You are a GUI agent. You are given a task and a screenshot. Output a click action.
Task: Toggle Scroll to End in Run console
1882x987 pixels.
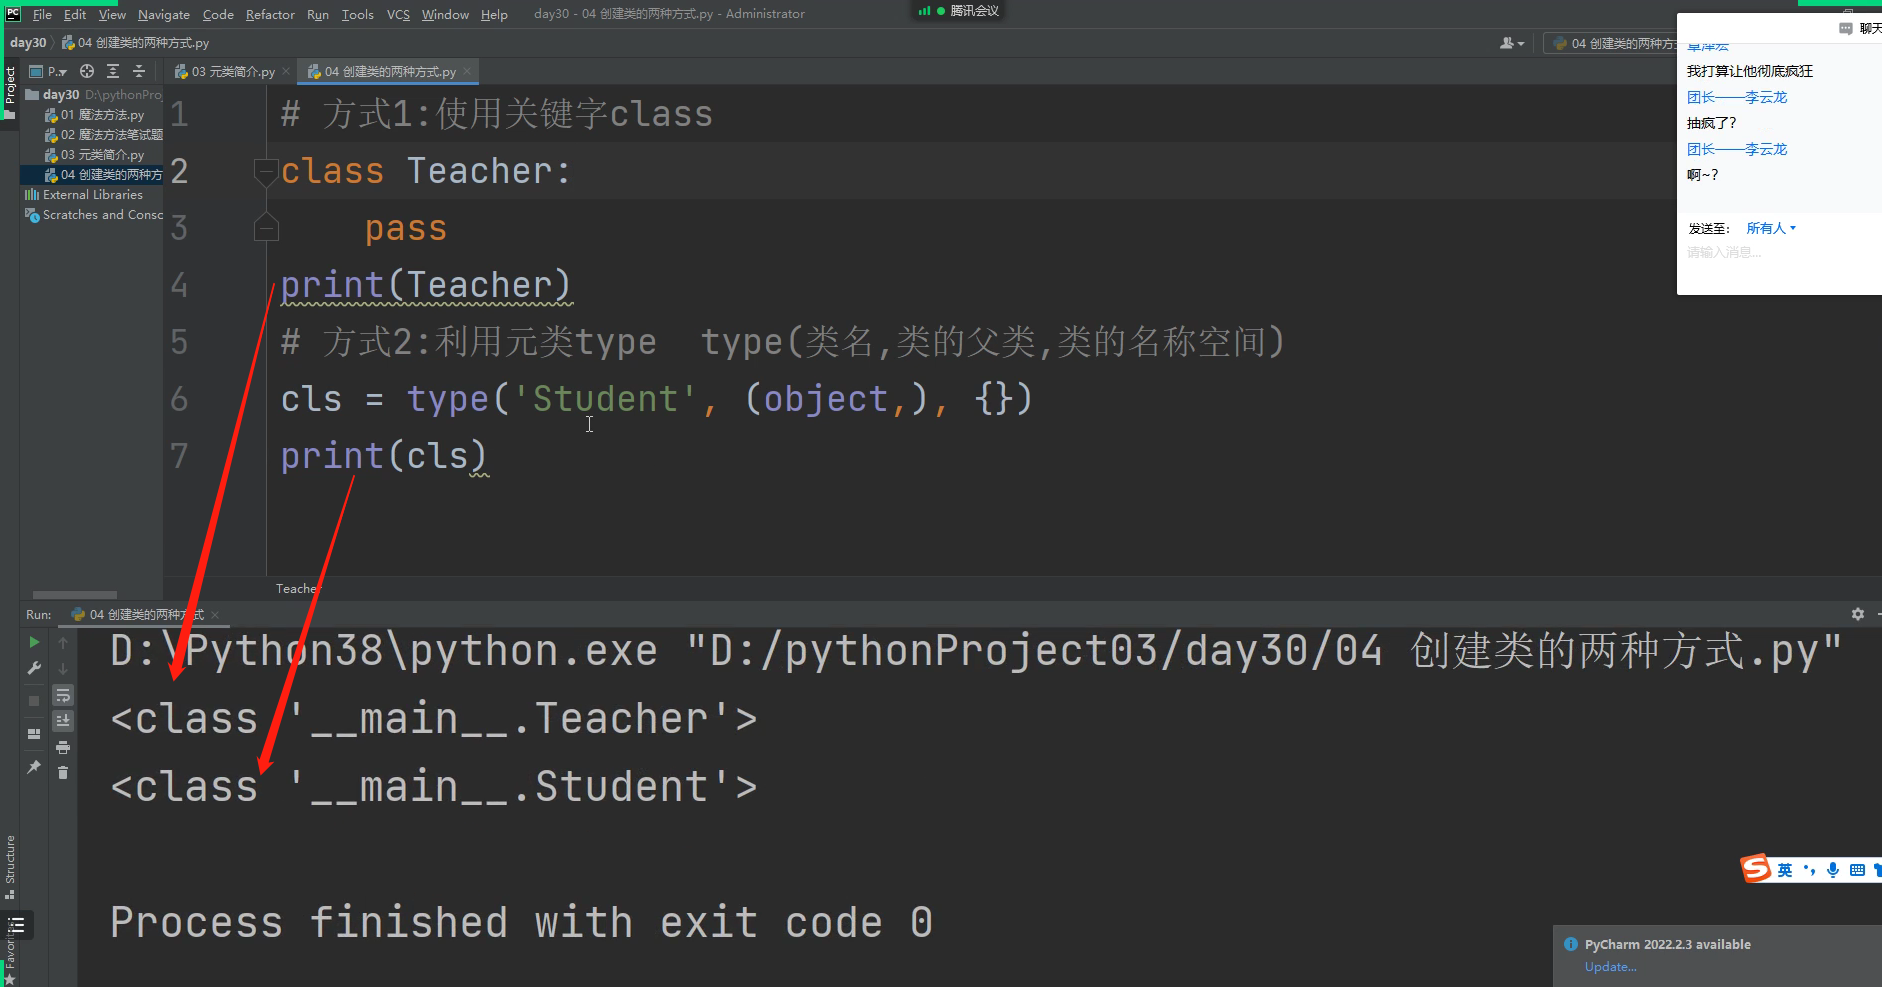click(63, 721)
